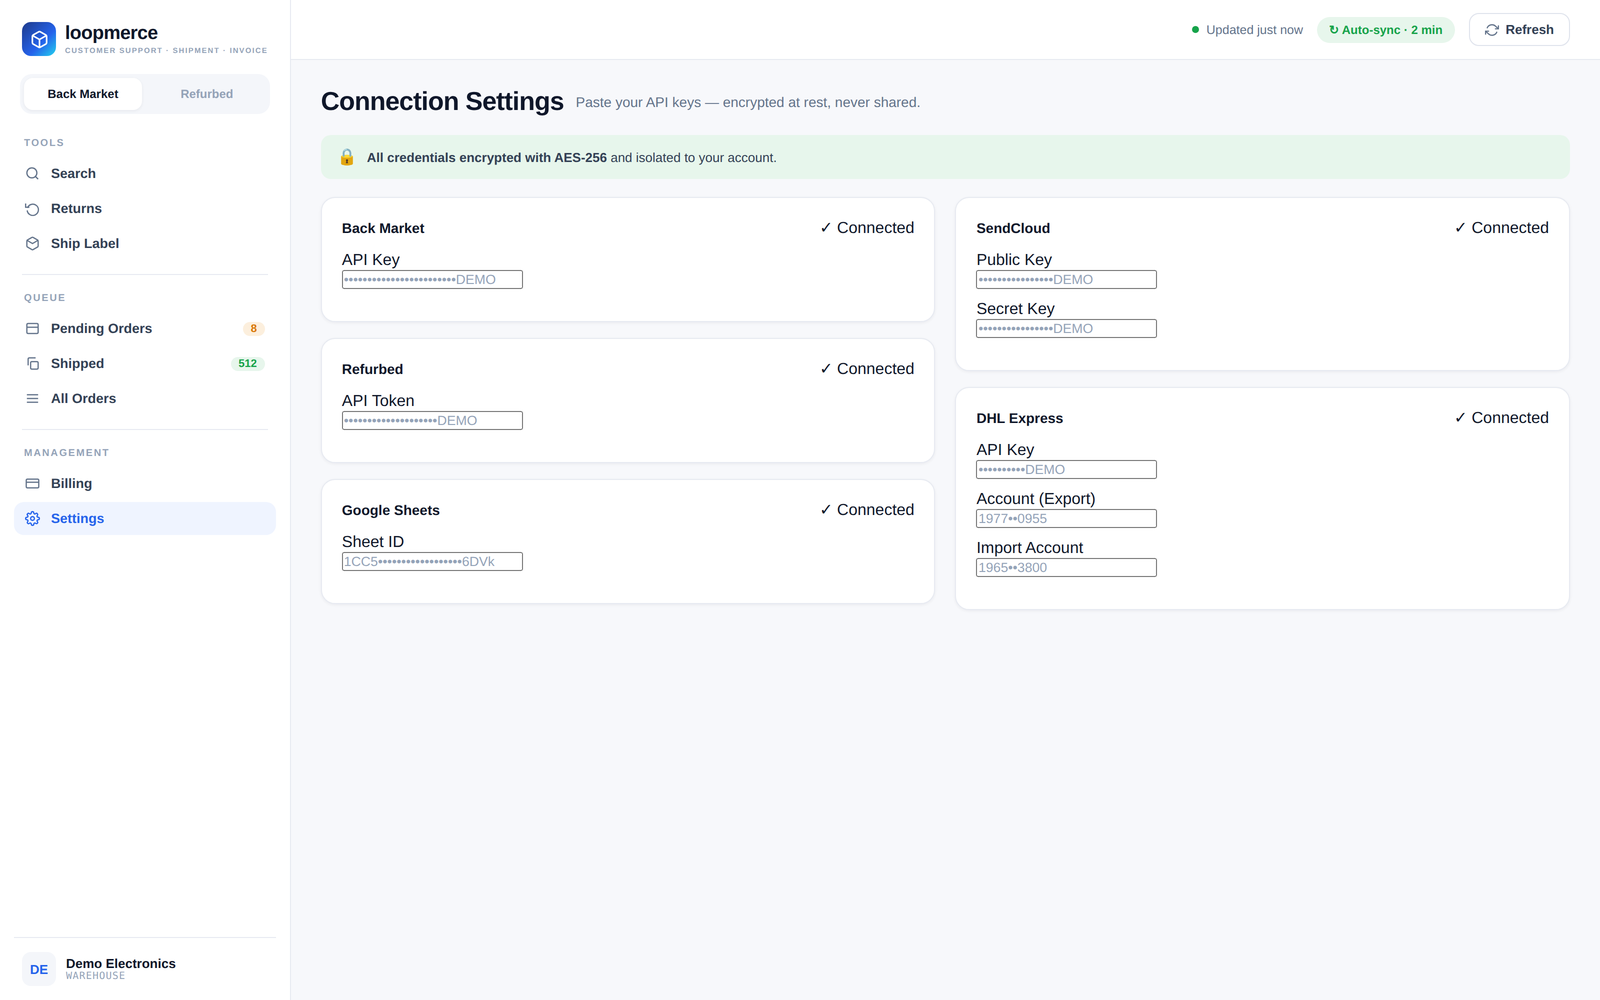
Task: Click Connected status on Google Sheets card
Action: (867, 510)
